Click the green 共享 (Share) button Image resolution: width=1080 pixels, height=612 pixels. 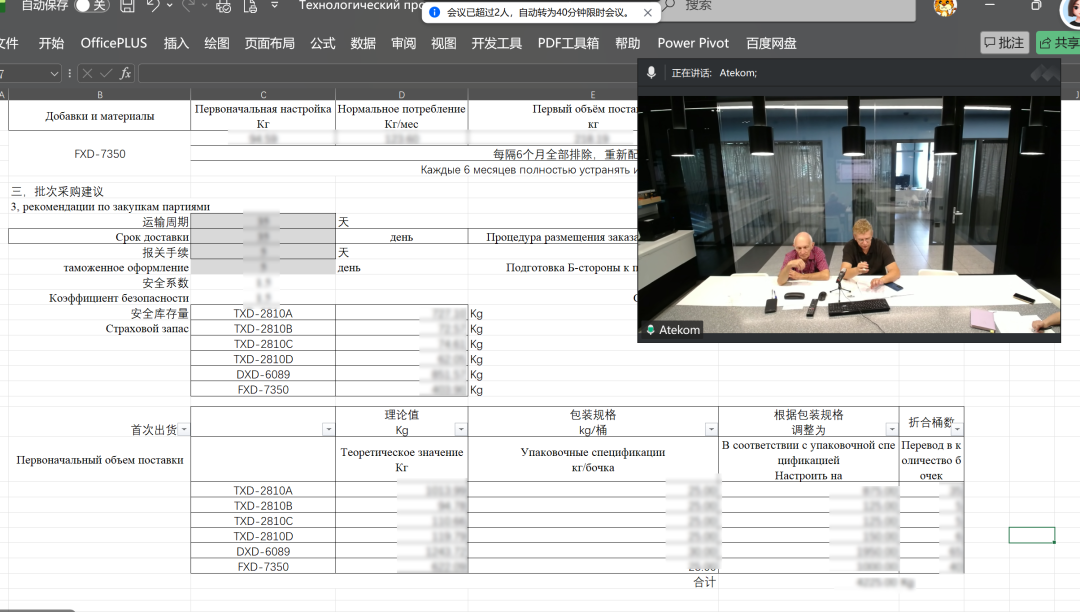1059,43
